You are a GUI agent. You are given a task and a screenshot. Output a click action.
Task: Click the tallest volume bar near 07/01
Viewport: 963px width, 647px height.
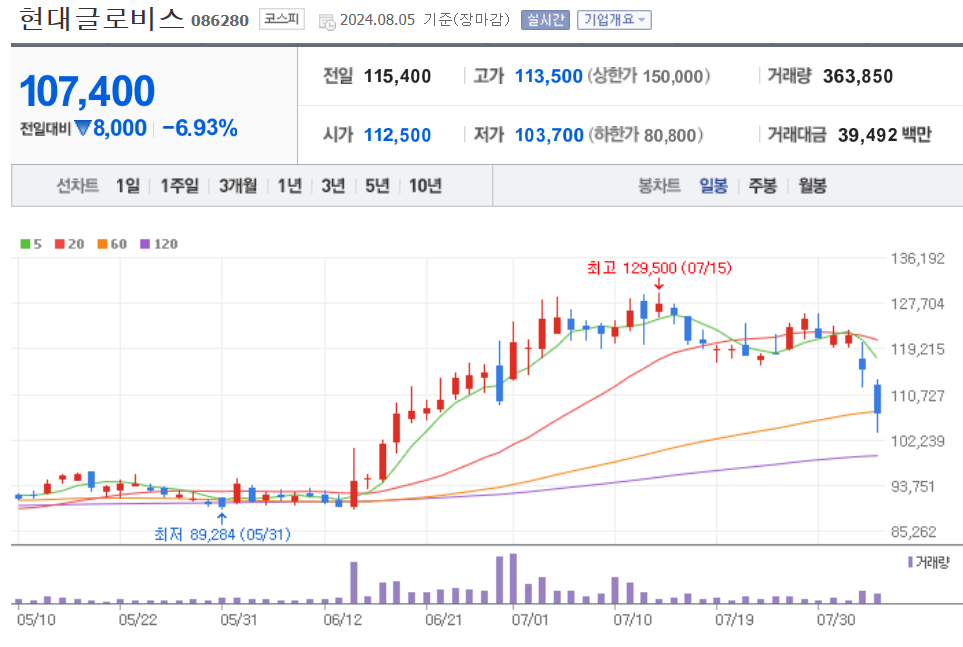pyautogui.click(x=513, y=579)
